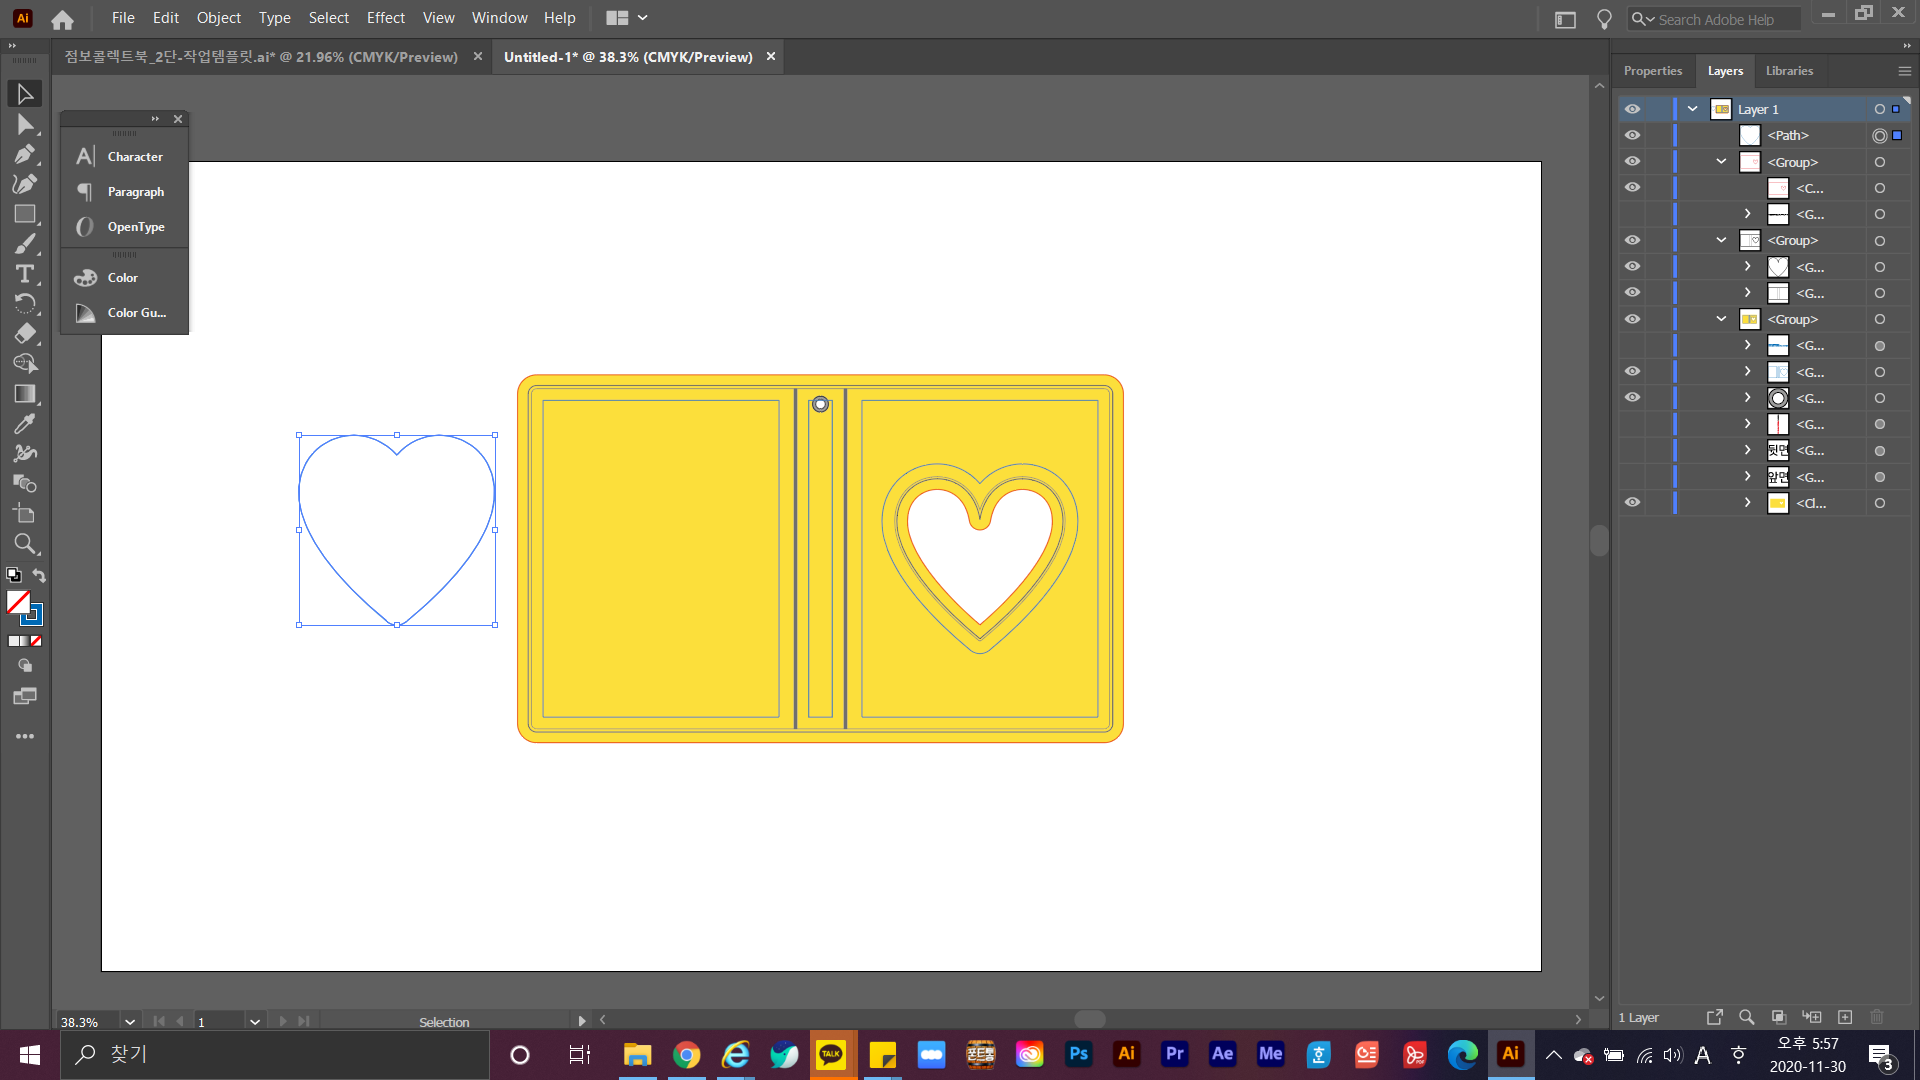Activate the Eyedropper tool

24,424
